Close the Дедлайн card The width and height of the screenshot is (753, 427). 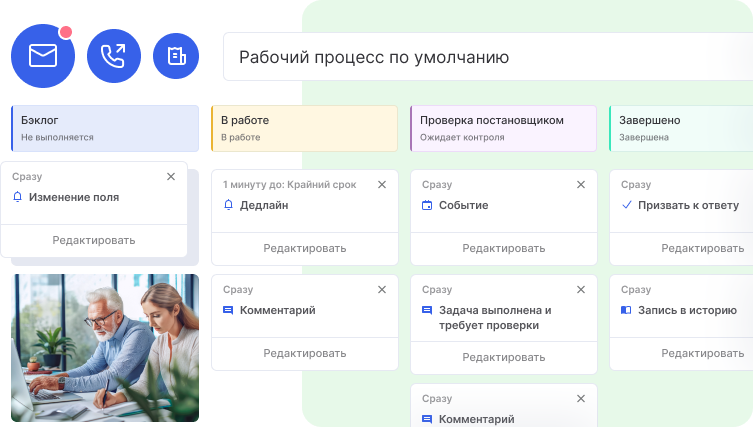click(381, 184)
